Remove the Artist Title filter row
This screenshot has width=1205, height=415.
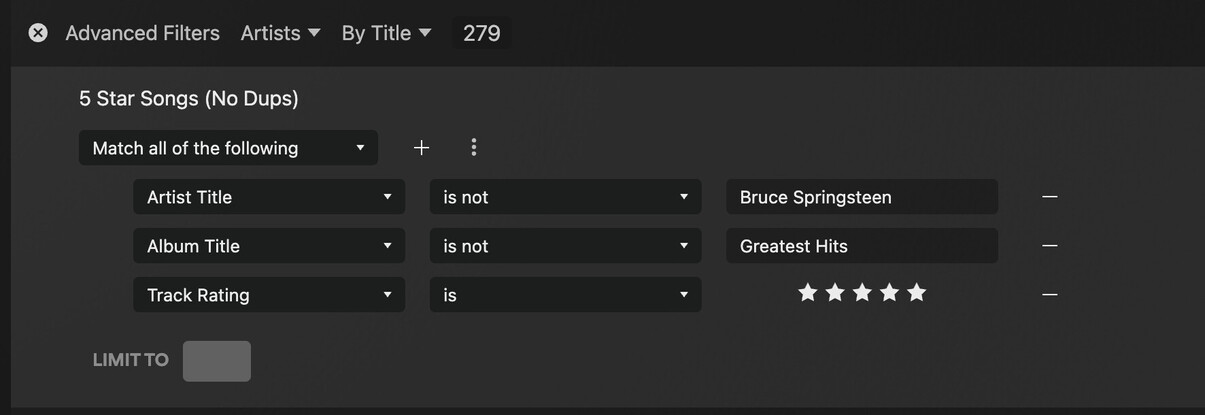tap(1049, 197)
